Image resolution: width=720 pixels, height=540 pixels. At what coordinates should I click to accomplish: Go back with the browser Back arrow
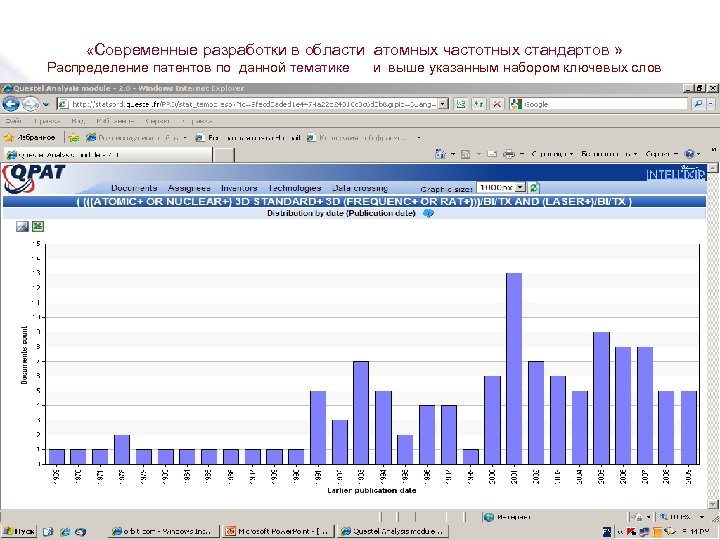coord(10,104)
